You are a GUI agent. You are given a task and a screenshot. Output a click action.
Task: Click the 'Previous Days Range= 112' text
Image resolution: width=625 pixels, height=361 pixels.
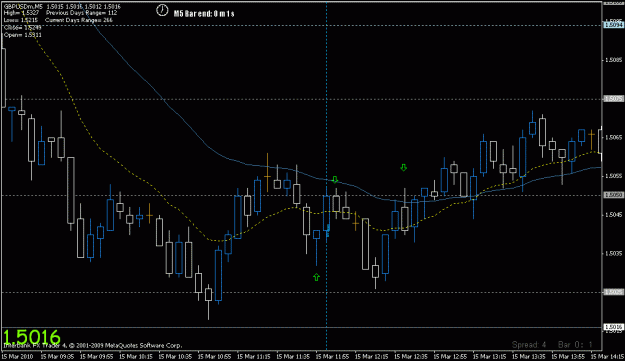[x=82, y=13]
